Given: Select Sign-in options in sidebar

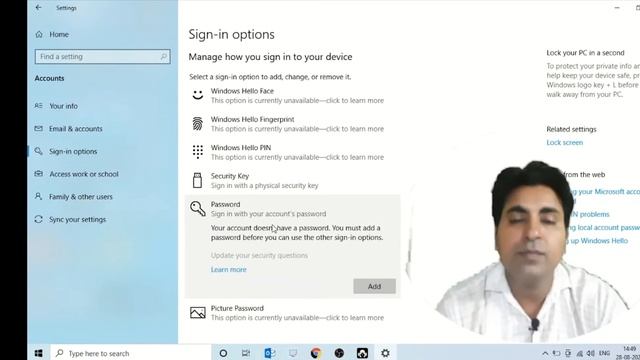Looking at the screenshot, I should pos(73,151).
